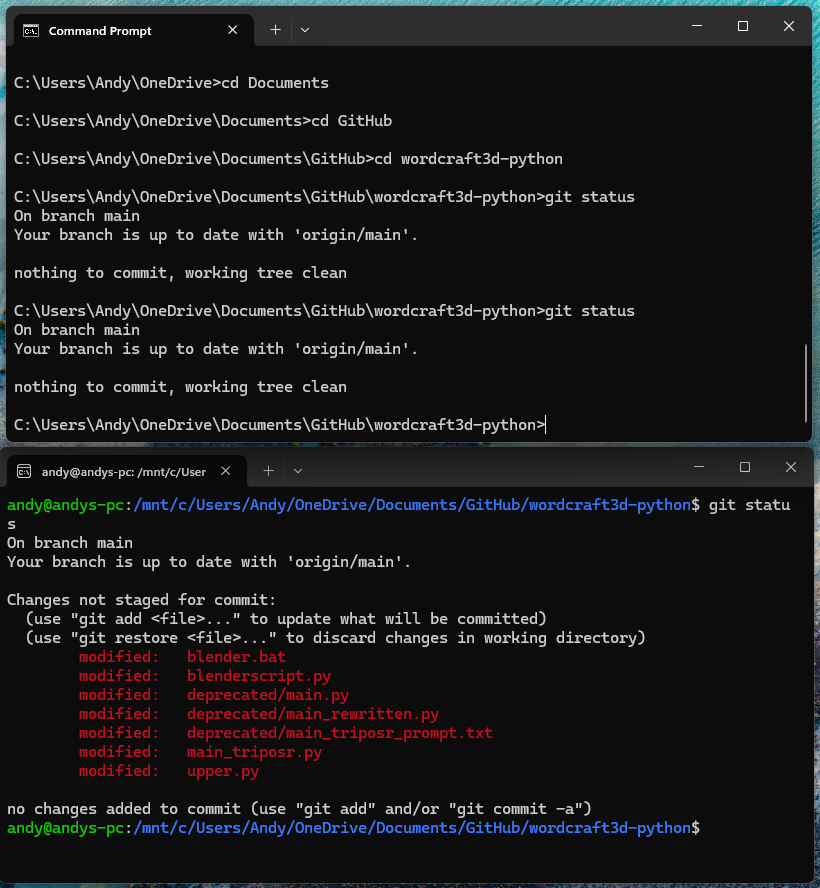
Task: Click the blinking cursor at the Command Prompt
Action: point(545,424)
